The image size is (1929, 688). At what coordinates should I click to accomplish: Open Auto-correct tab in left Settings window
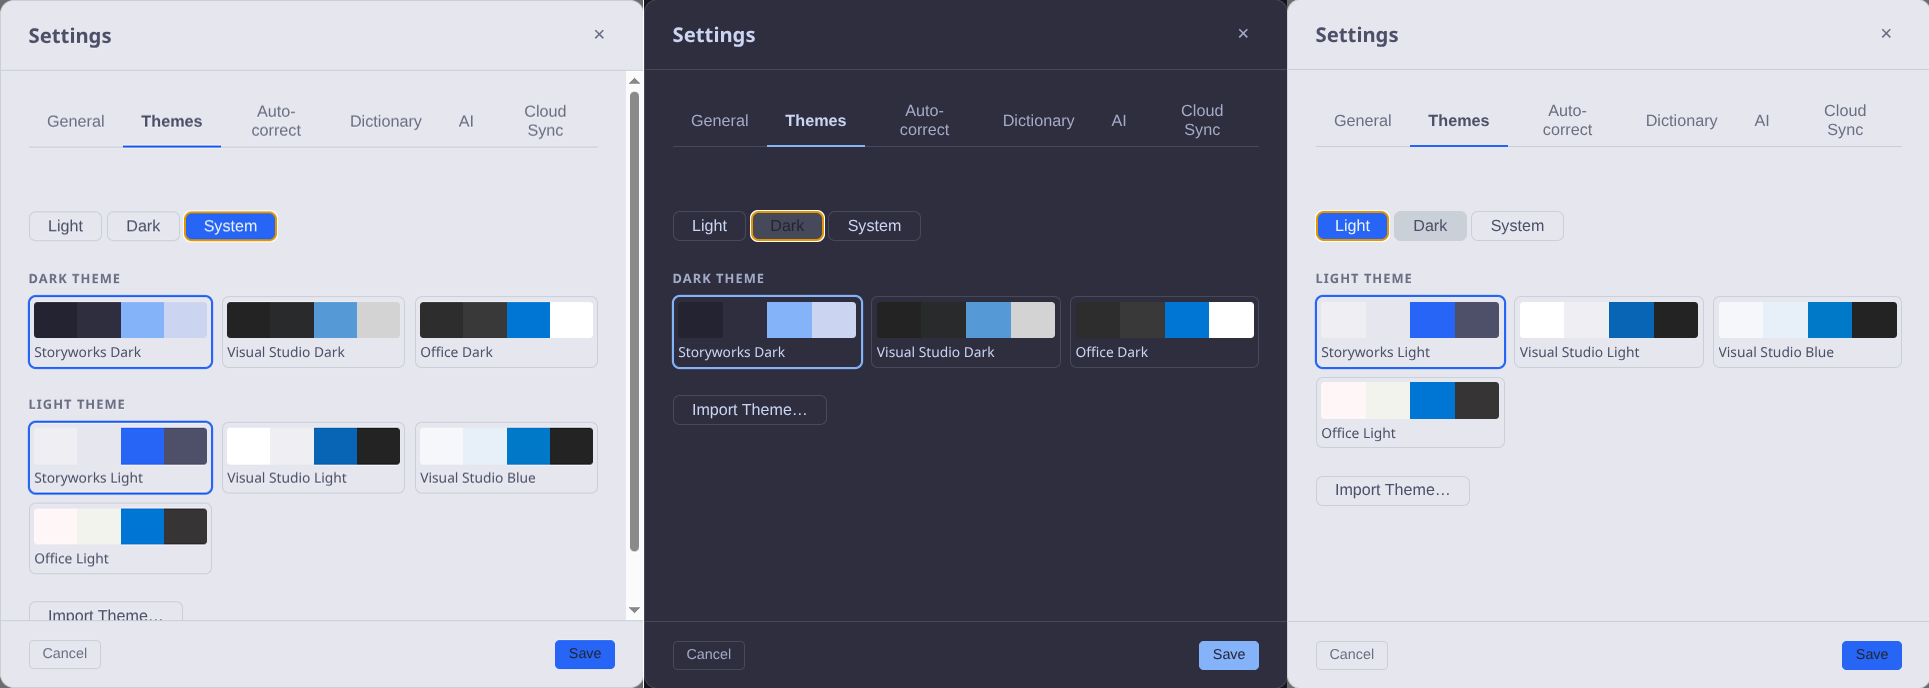click(276, 121)
